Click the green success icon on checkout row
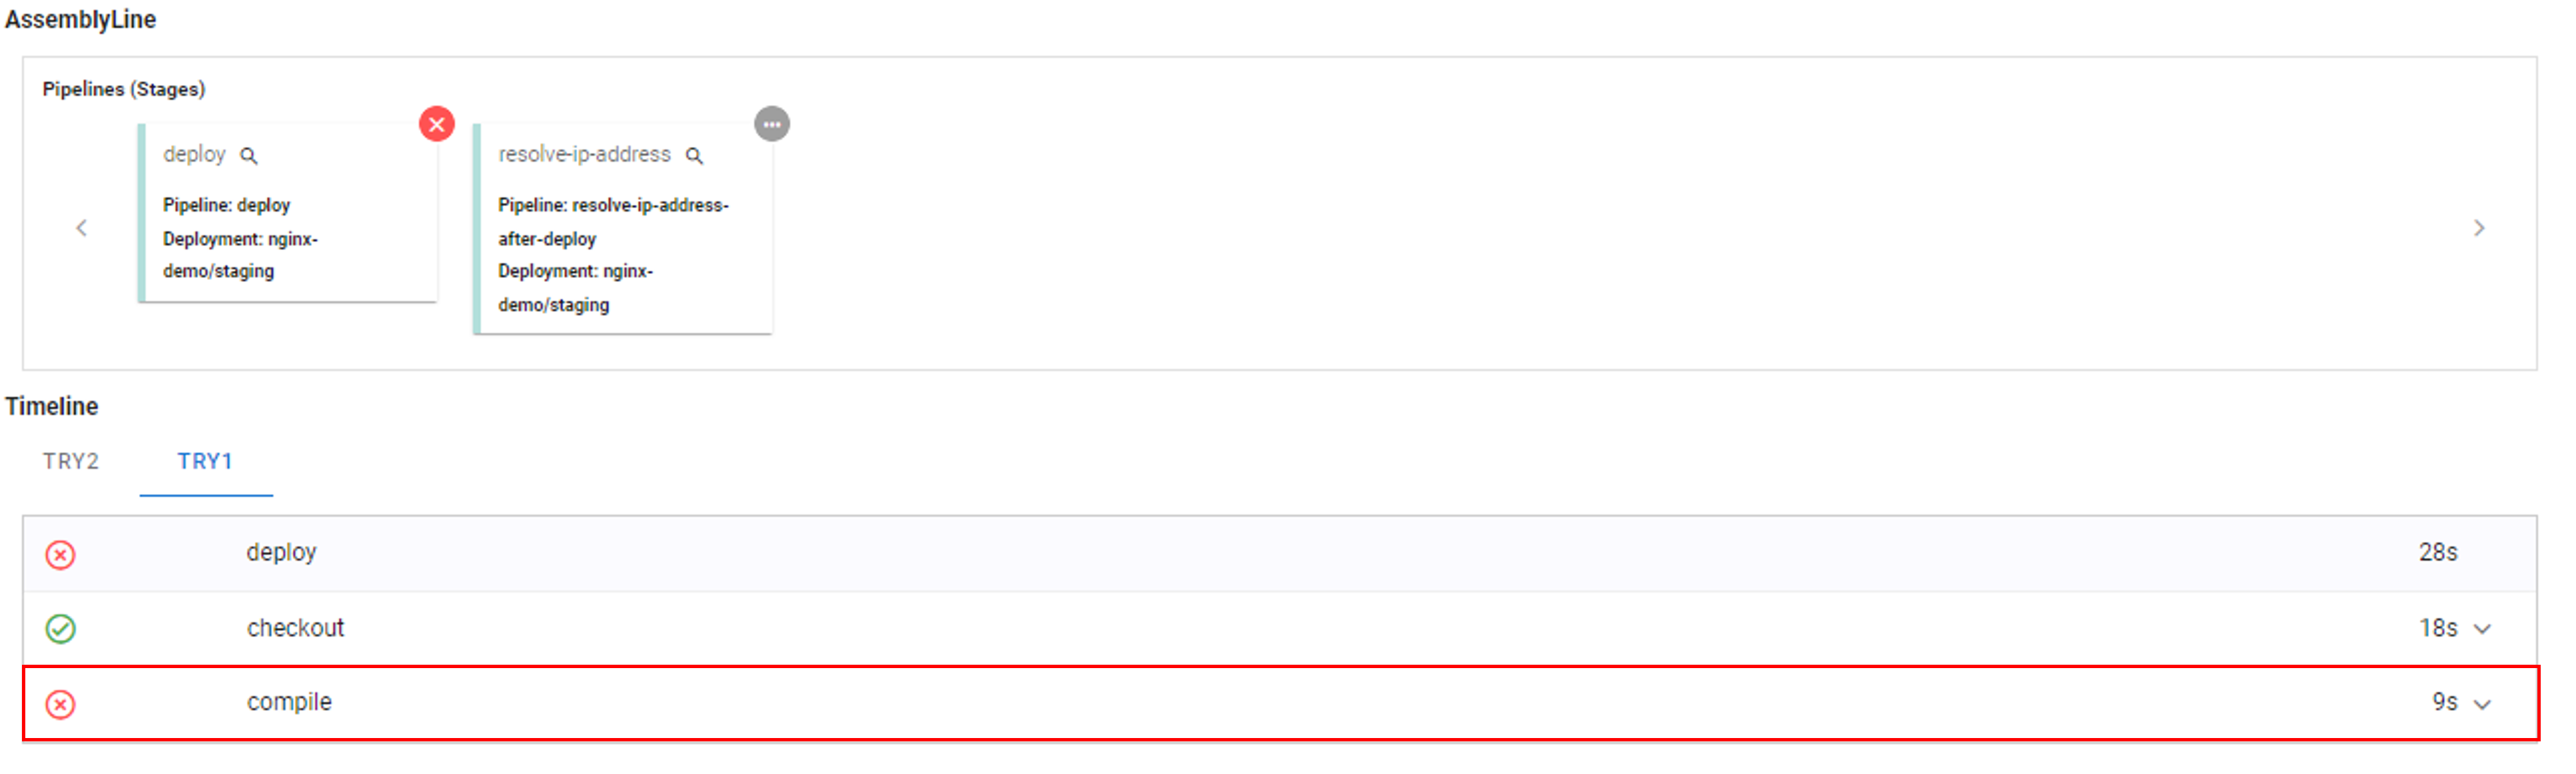 tap(61, 629)
